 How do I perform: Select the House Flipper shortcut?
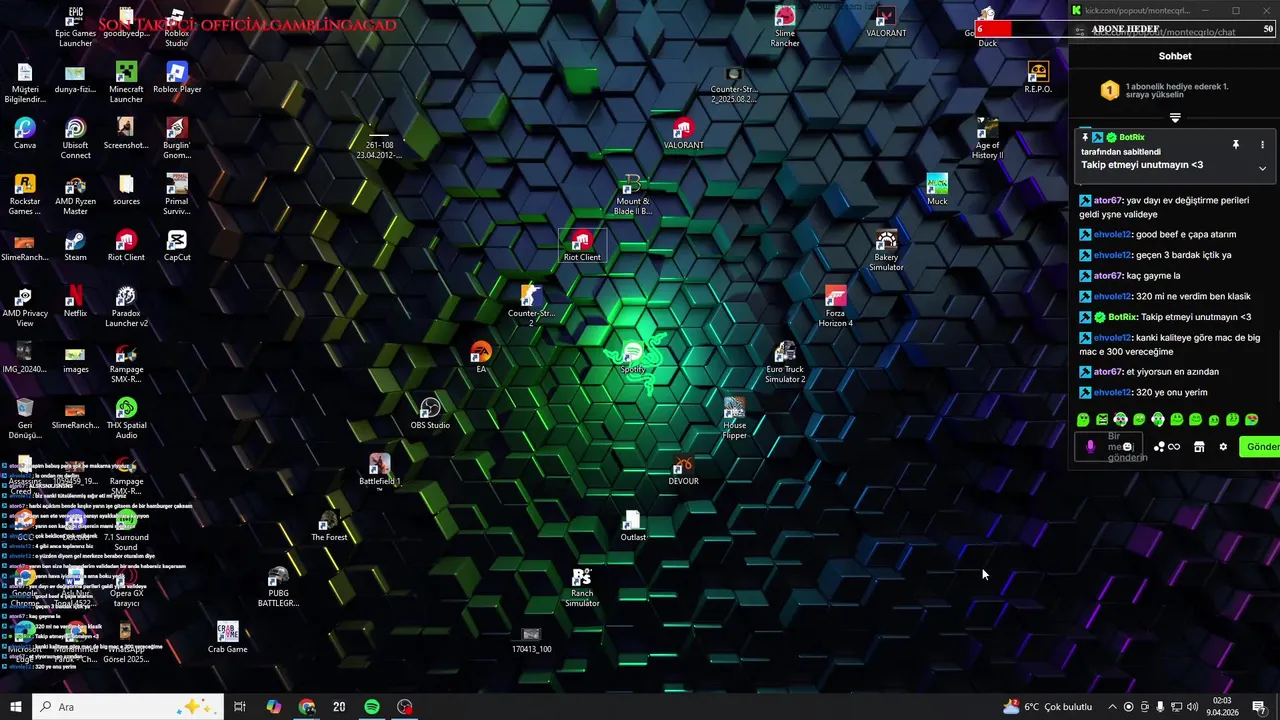pyautogui.click(x=734, y=419)
